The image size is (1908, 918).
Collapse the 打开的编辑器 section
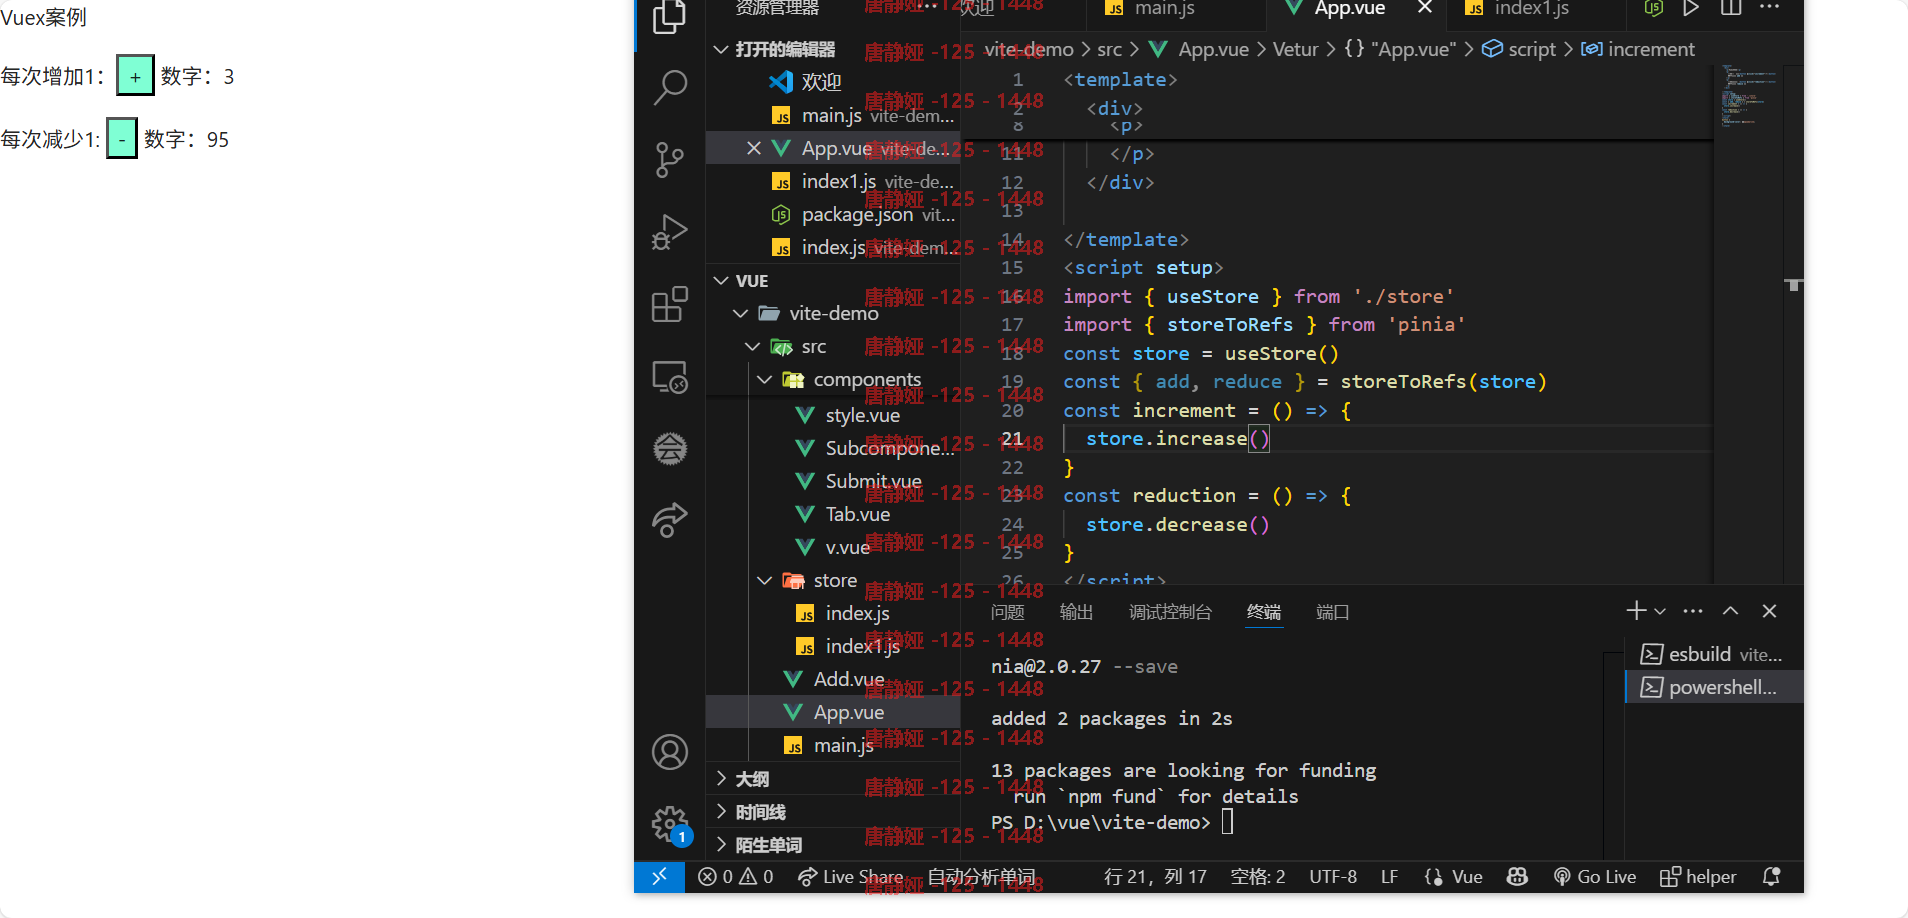[833, 49]
